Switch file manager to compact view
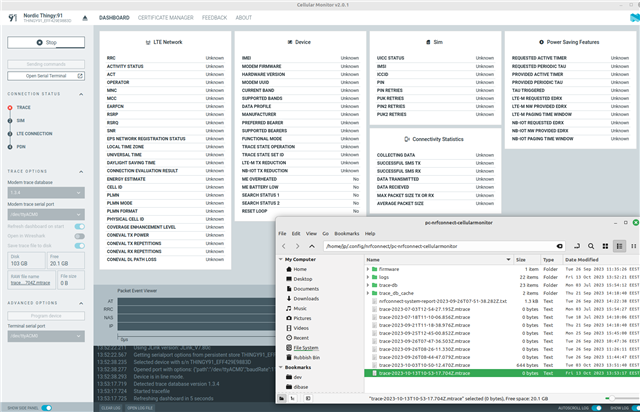 point(633,246)
